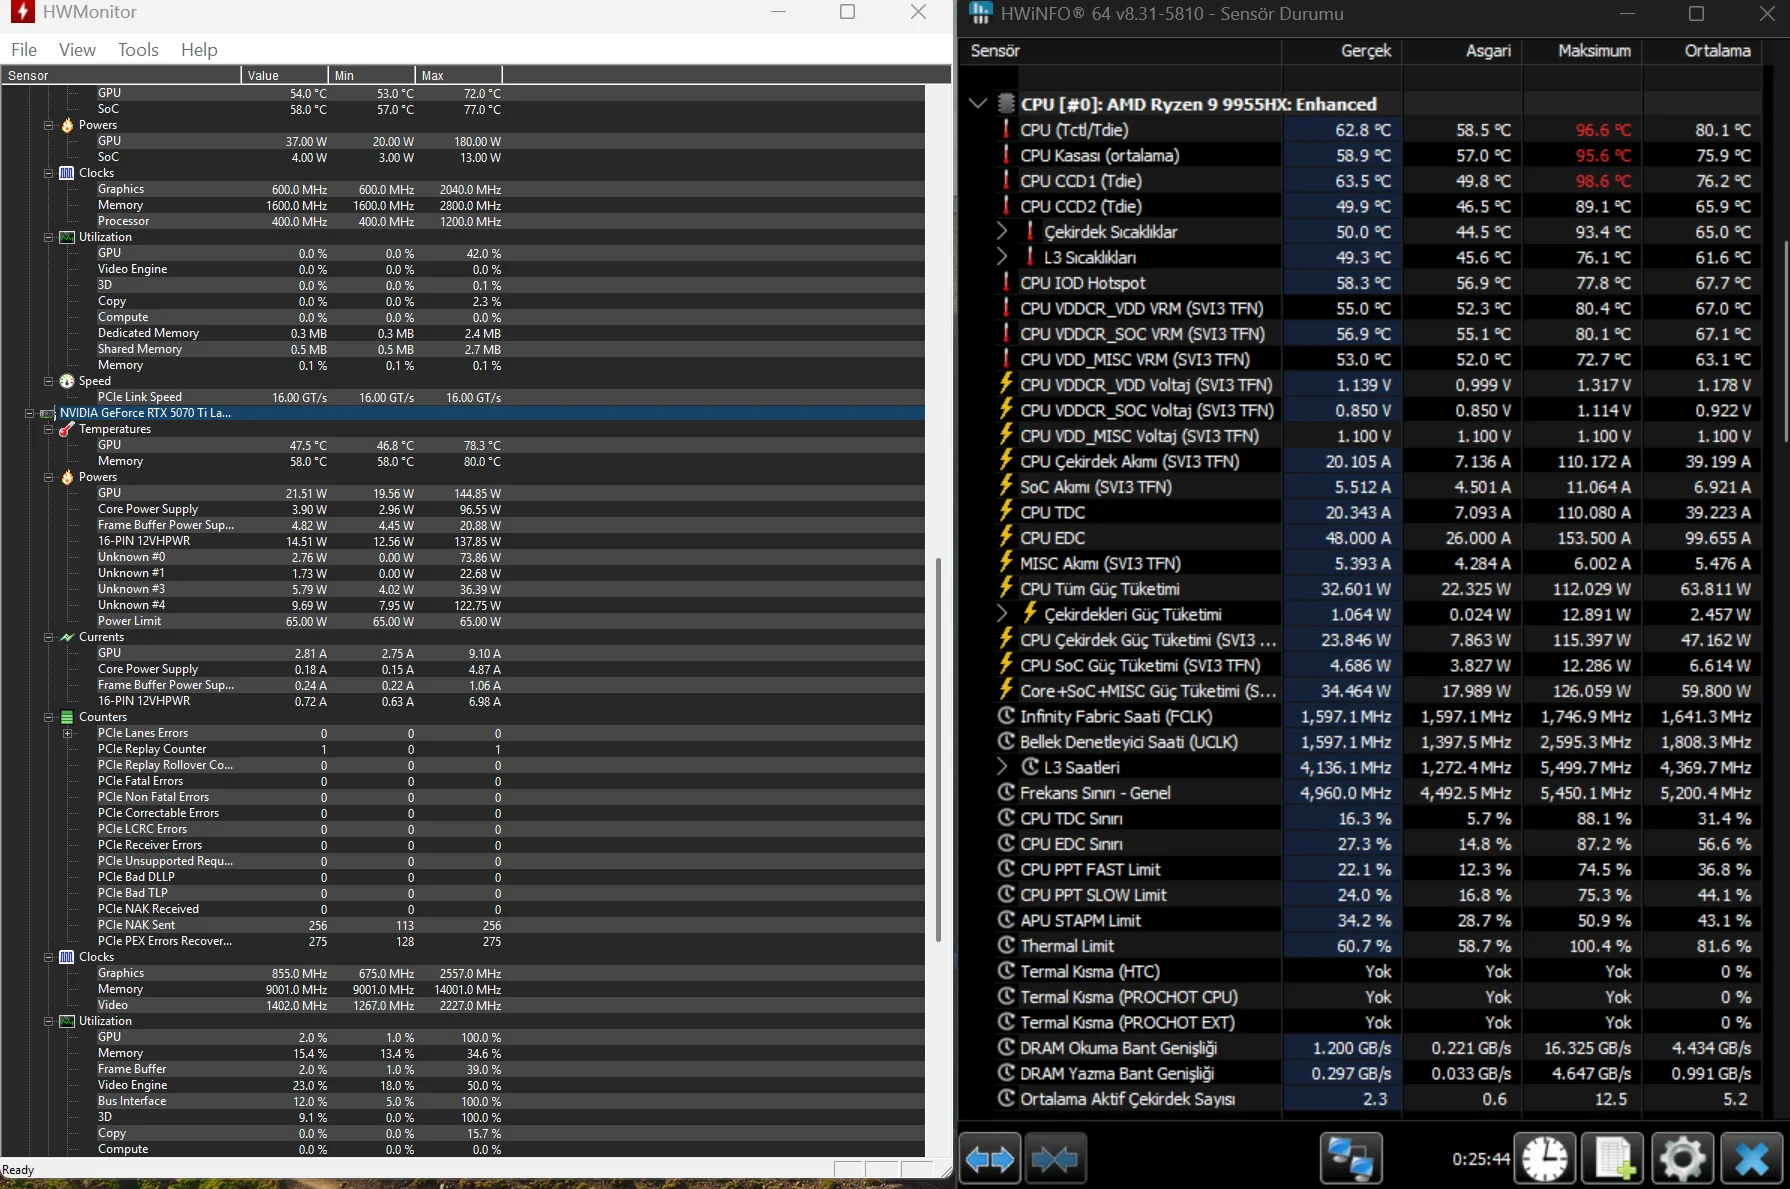Image resolution: width=1790 pixels, height=1189 pixels.
Task: Click the Asgari column header in HWiNFO
Action: 1463,51
